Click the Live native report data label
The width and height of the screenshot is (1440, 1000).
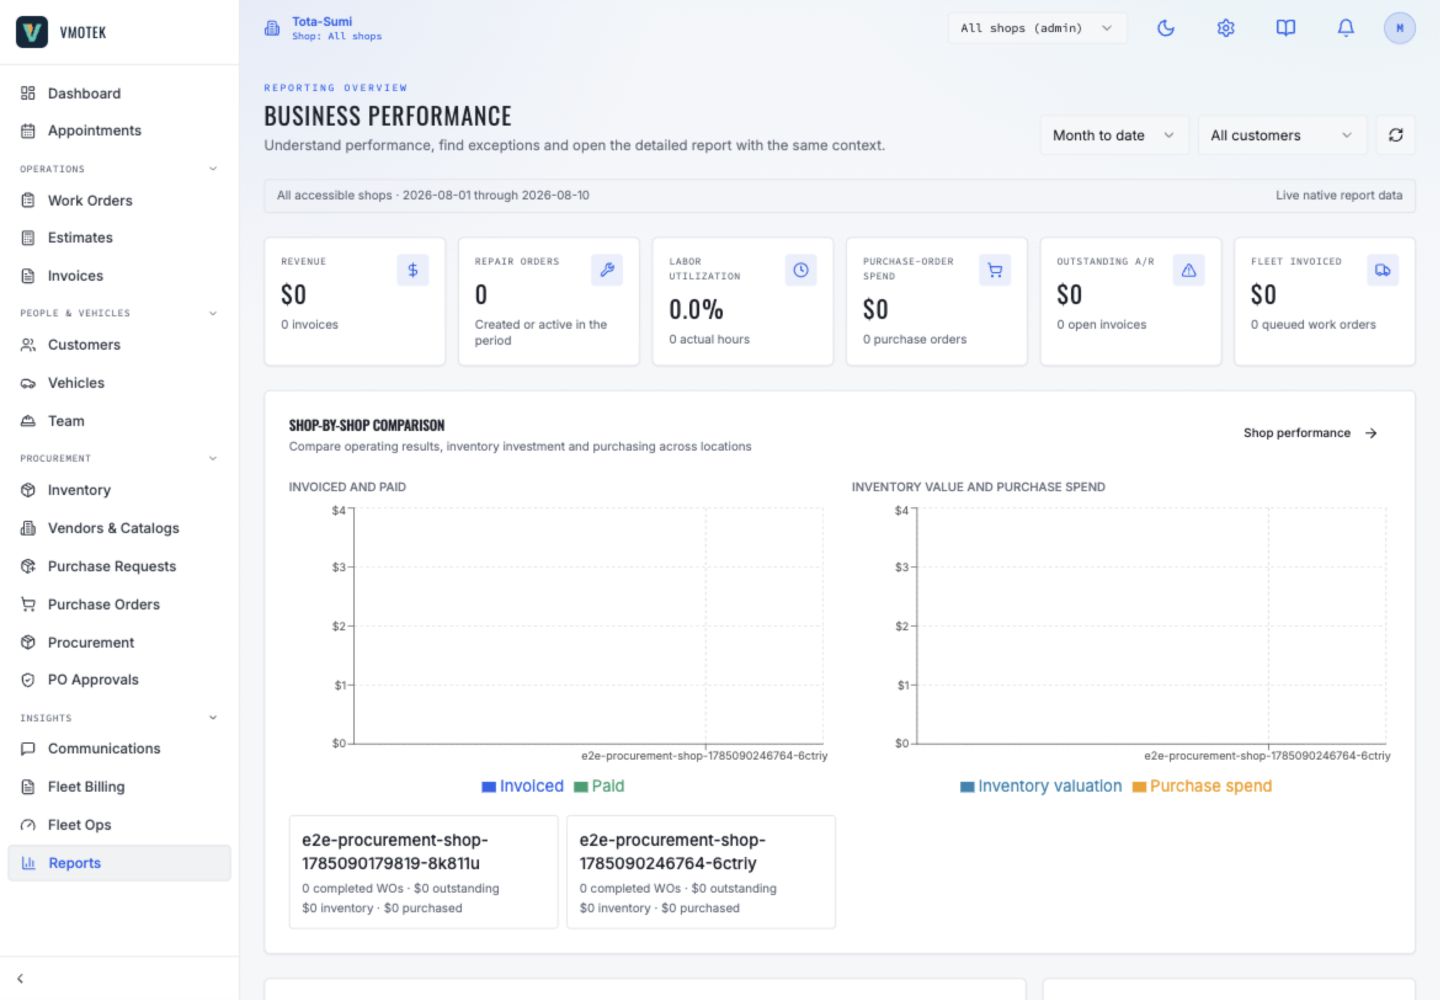(1339, 195)
